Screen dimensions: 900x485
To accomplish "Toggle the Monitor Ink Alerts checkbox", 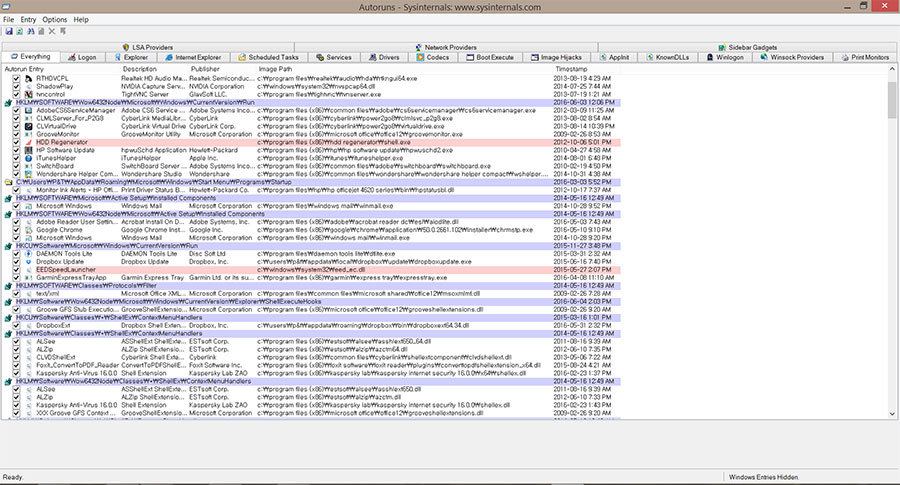I will click(x=16, y=190).
